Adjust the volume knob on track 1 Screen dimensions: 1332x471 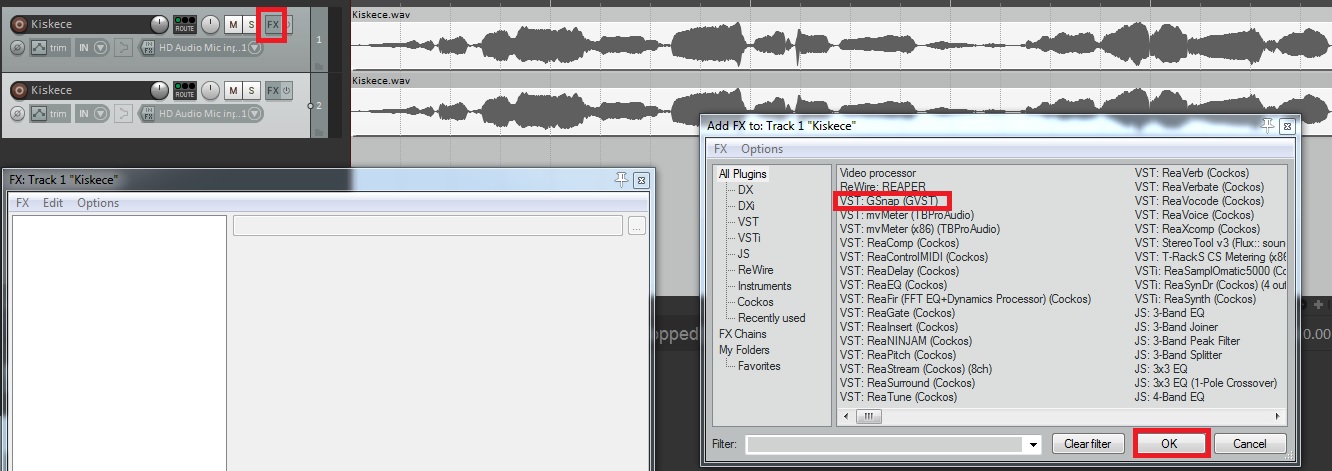click(159, 24)
